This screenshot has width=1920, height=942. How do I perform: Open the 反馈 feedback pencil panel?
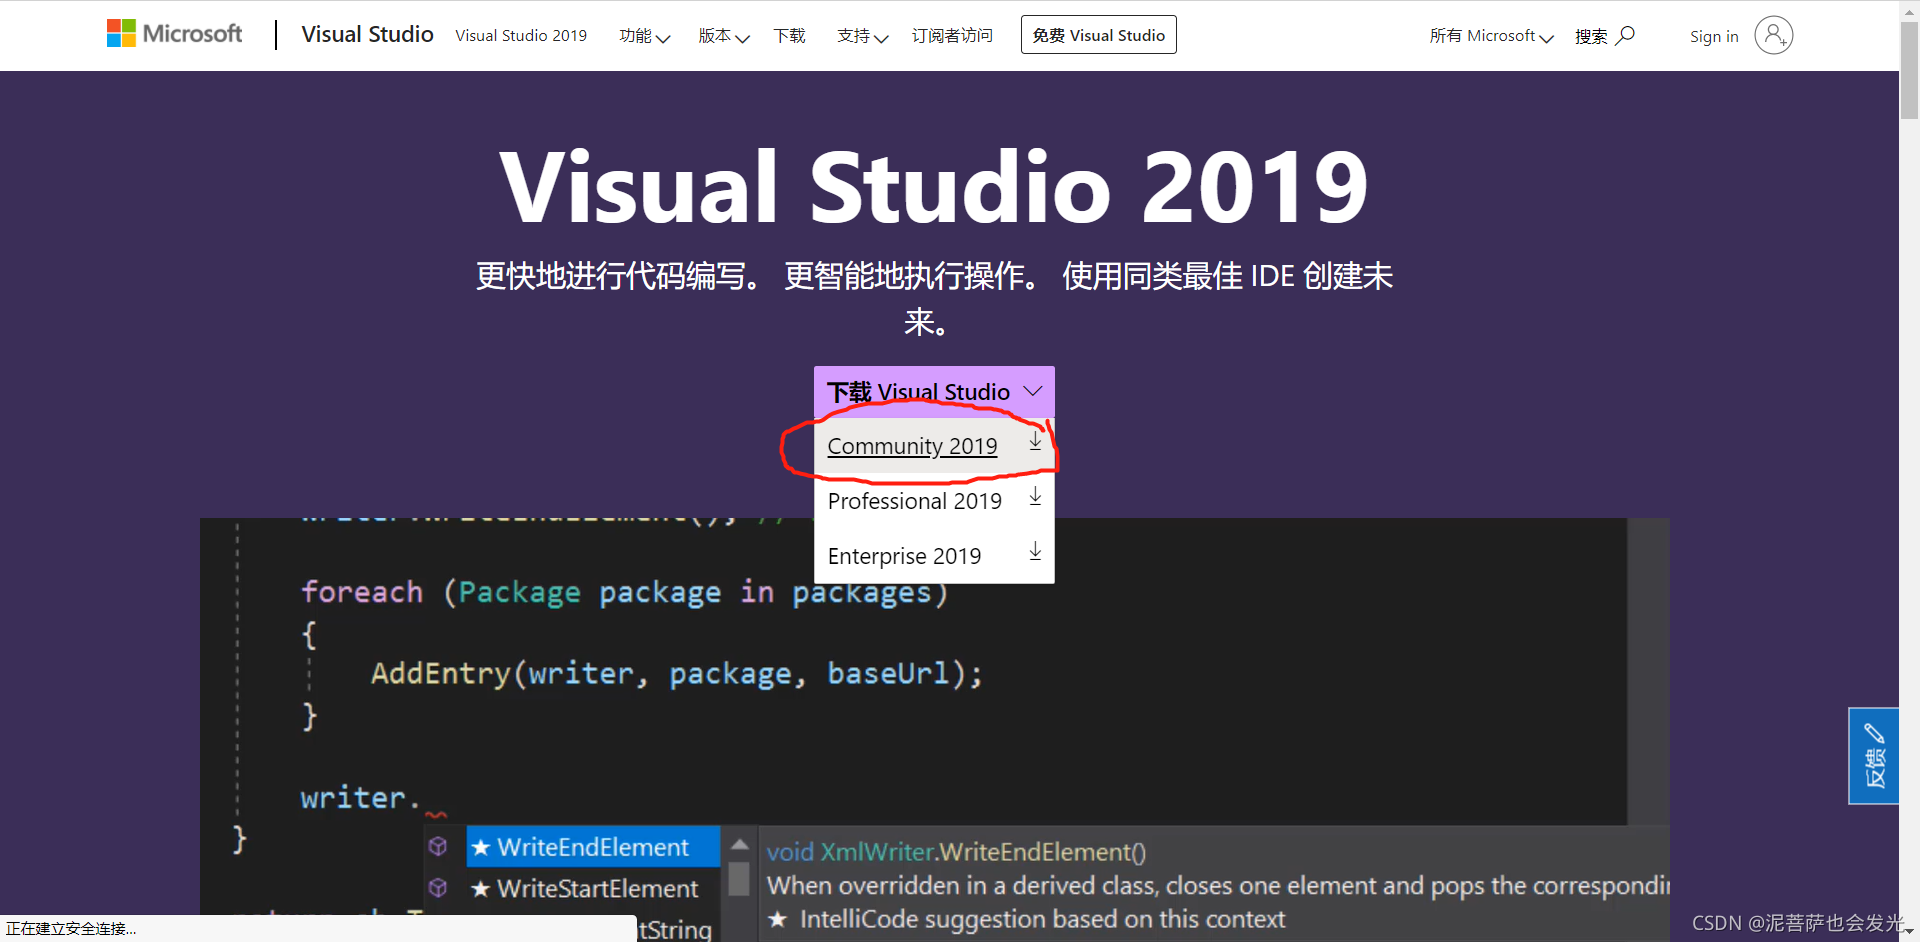click(1873, 755)
